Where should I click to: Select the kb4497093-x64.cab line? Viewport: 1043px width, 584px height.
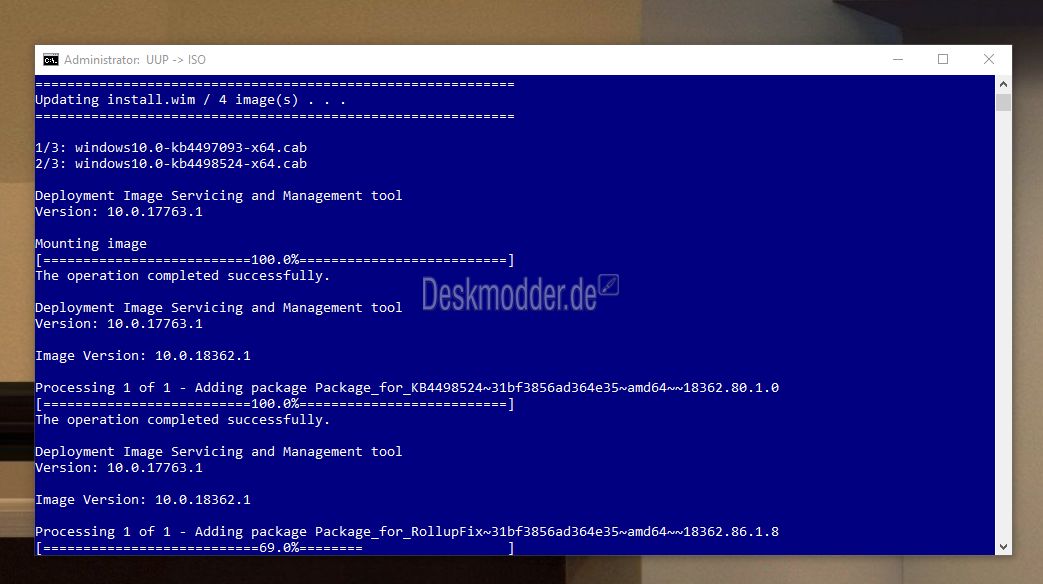pos(171,148)
